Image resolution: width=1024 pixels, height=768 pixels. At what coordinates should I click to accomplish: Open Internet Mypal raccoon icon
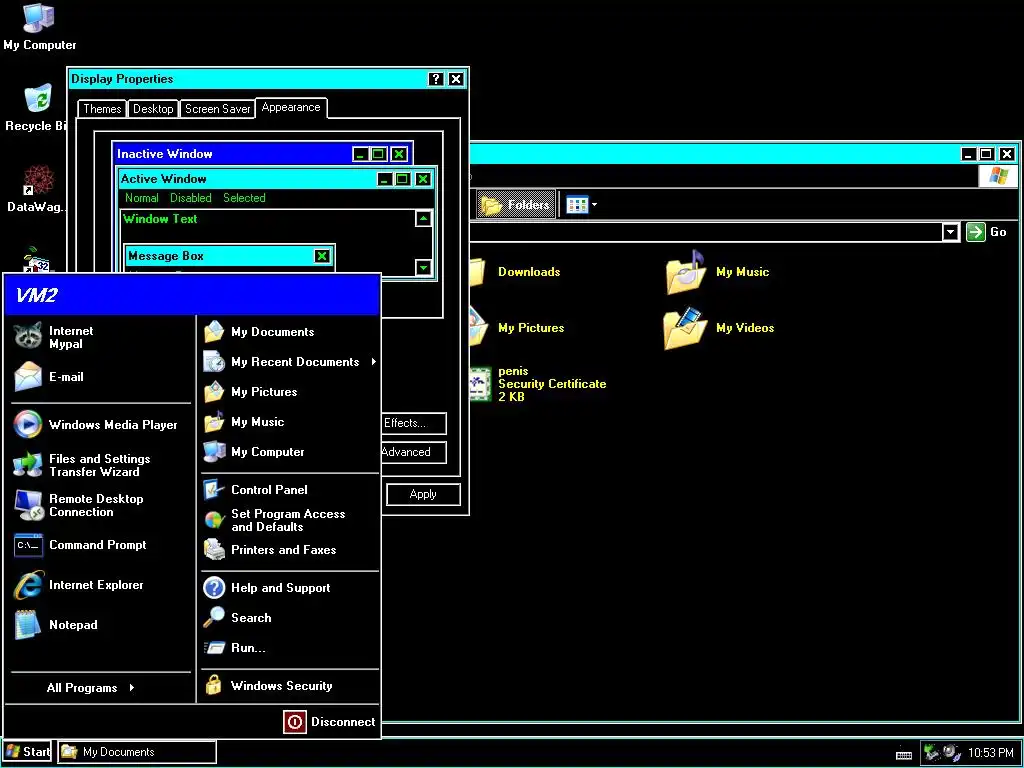(28, 337)
